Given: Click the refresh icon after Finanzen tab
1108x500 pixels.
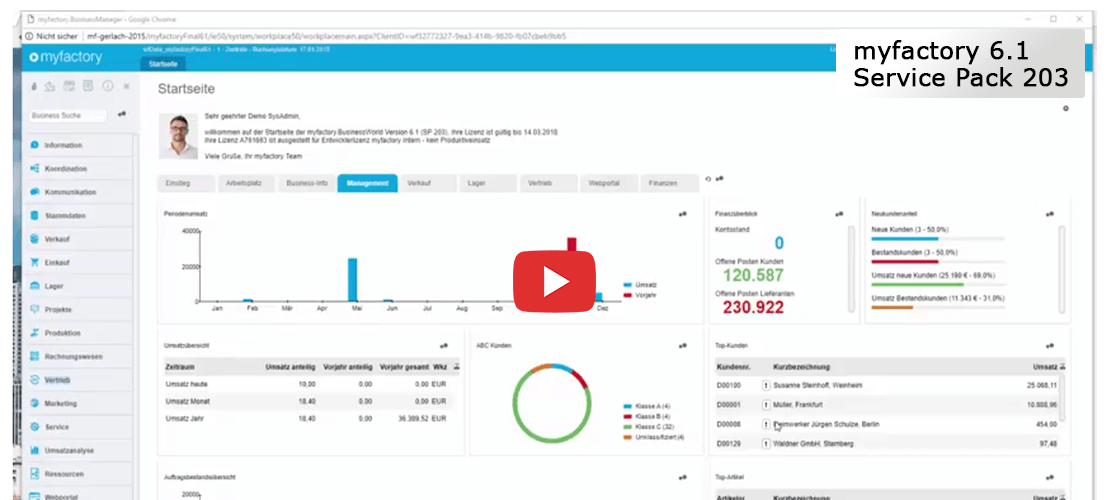Looking at the screenshot, I should pyautogui.click(x=708, y=179).
